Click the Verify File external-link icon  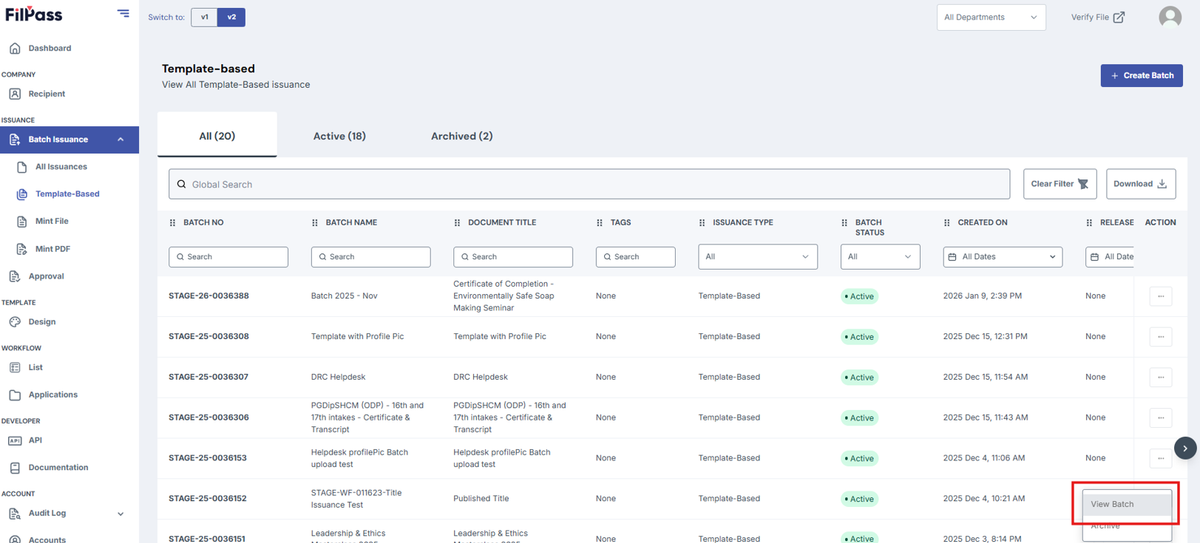click(1119, 17)
